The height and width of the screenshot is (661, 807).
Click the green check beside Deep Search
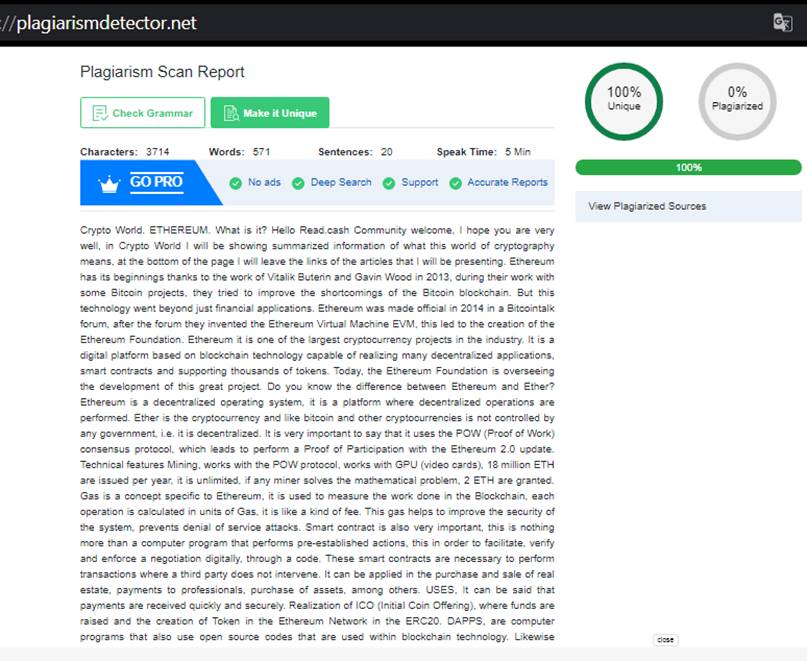click(x=298, y=183)
